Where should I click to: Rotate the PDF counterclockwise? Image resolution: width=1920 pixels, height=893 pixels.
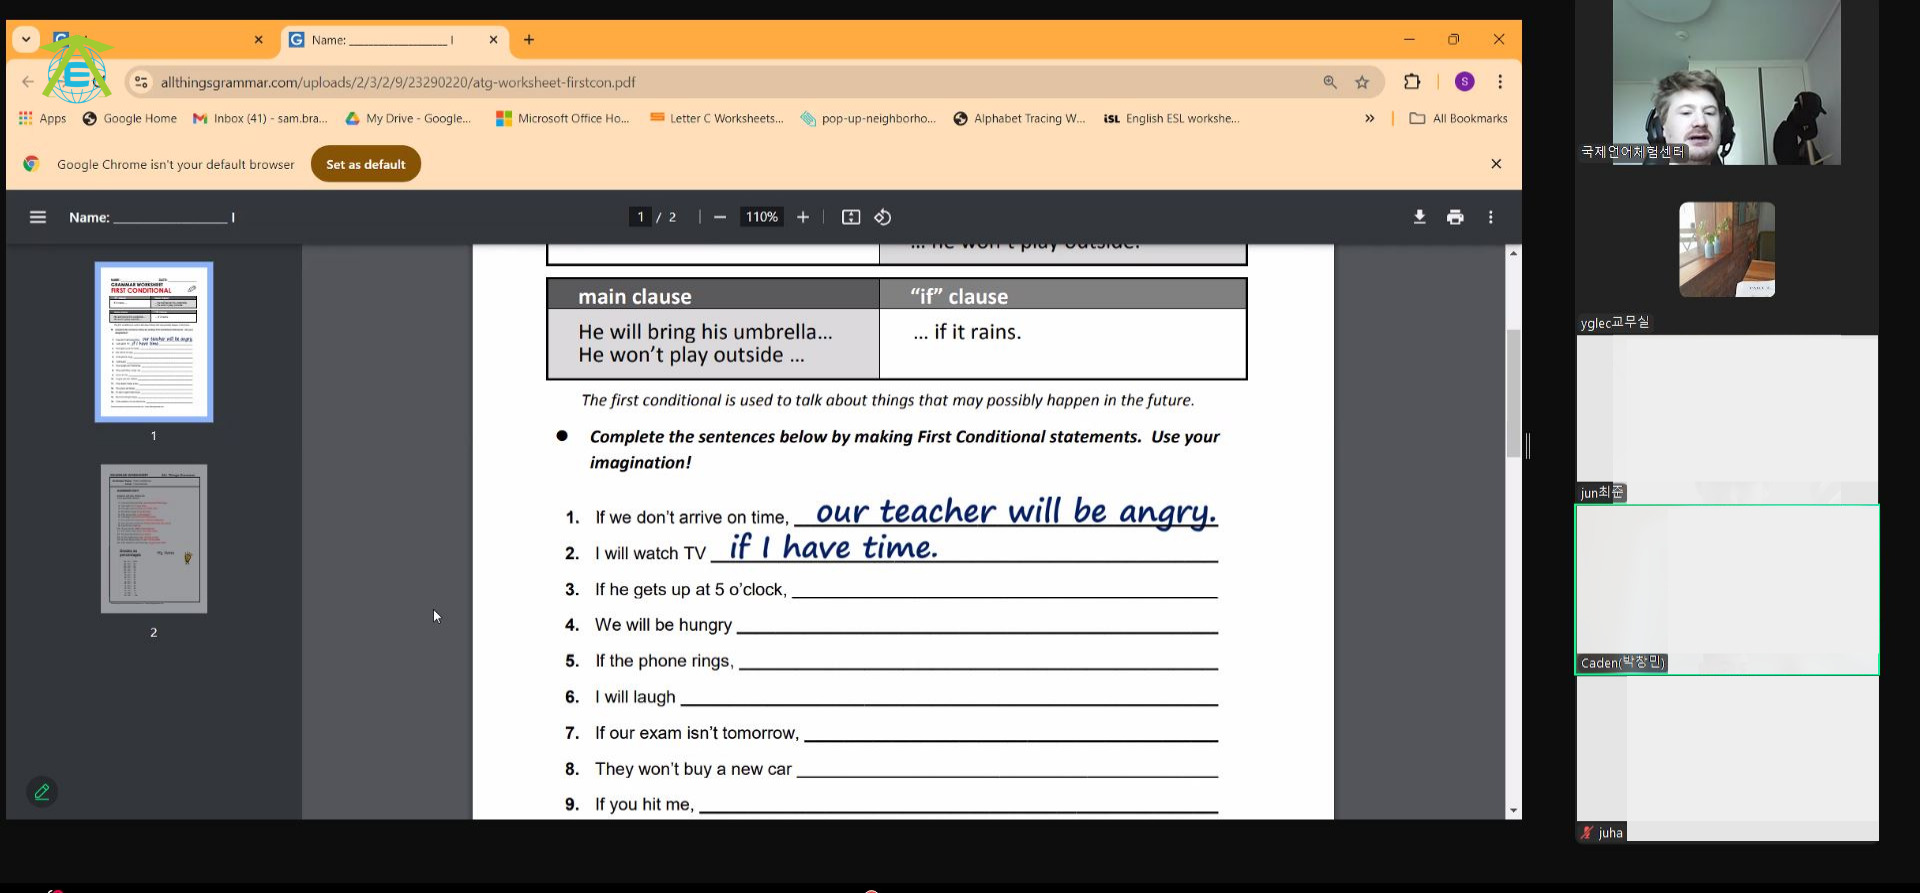(x=883, y=217)
